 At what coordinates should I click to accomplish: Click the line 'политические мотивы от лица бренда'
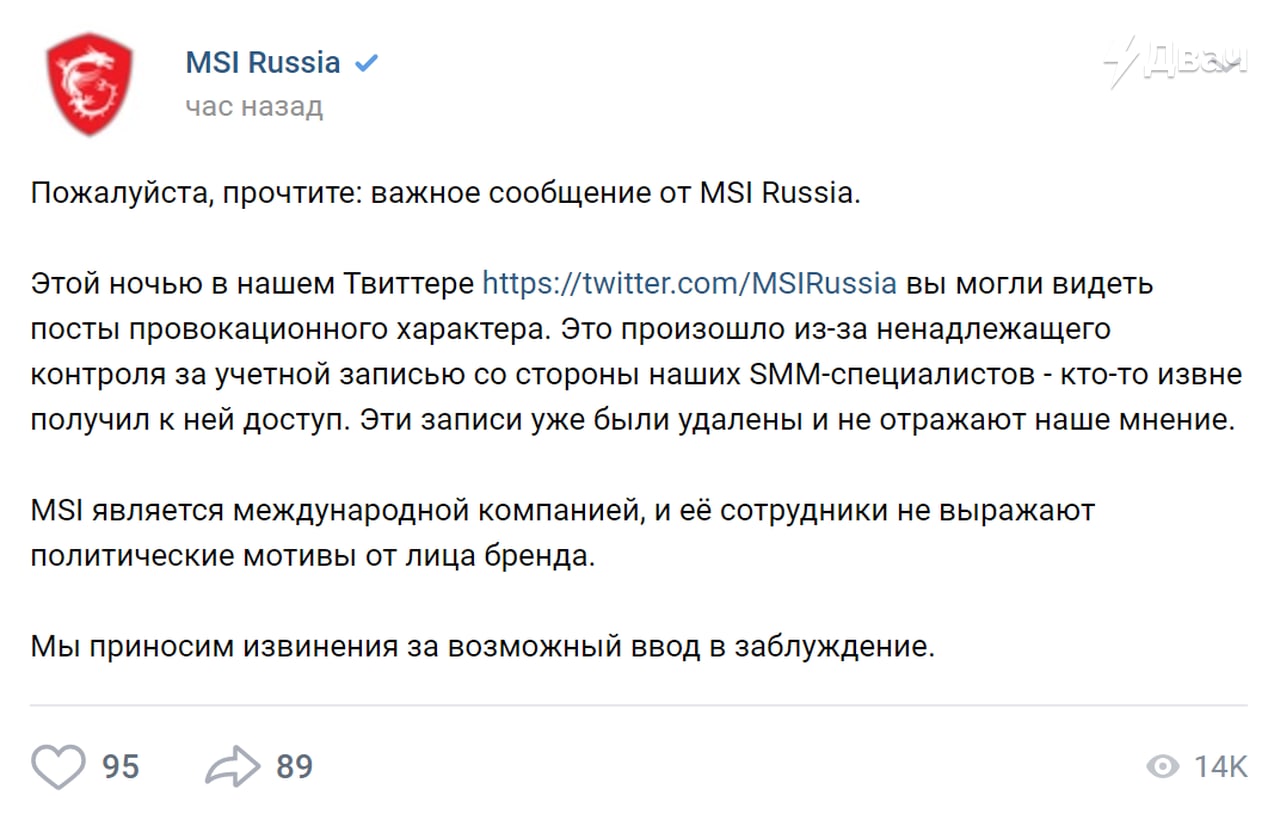[312, 556]
